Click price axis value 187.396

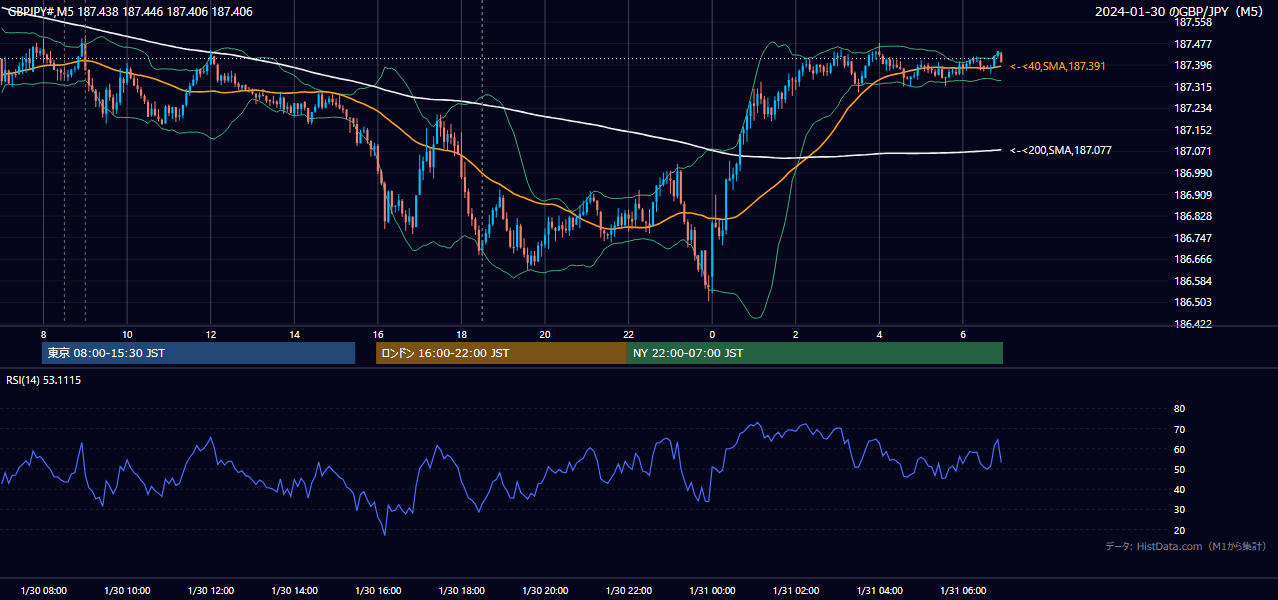point(1193,65)
